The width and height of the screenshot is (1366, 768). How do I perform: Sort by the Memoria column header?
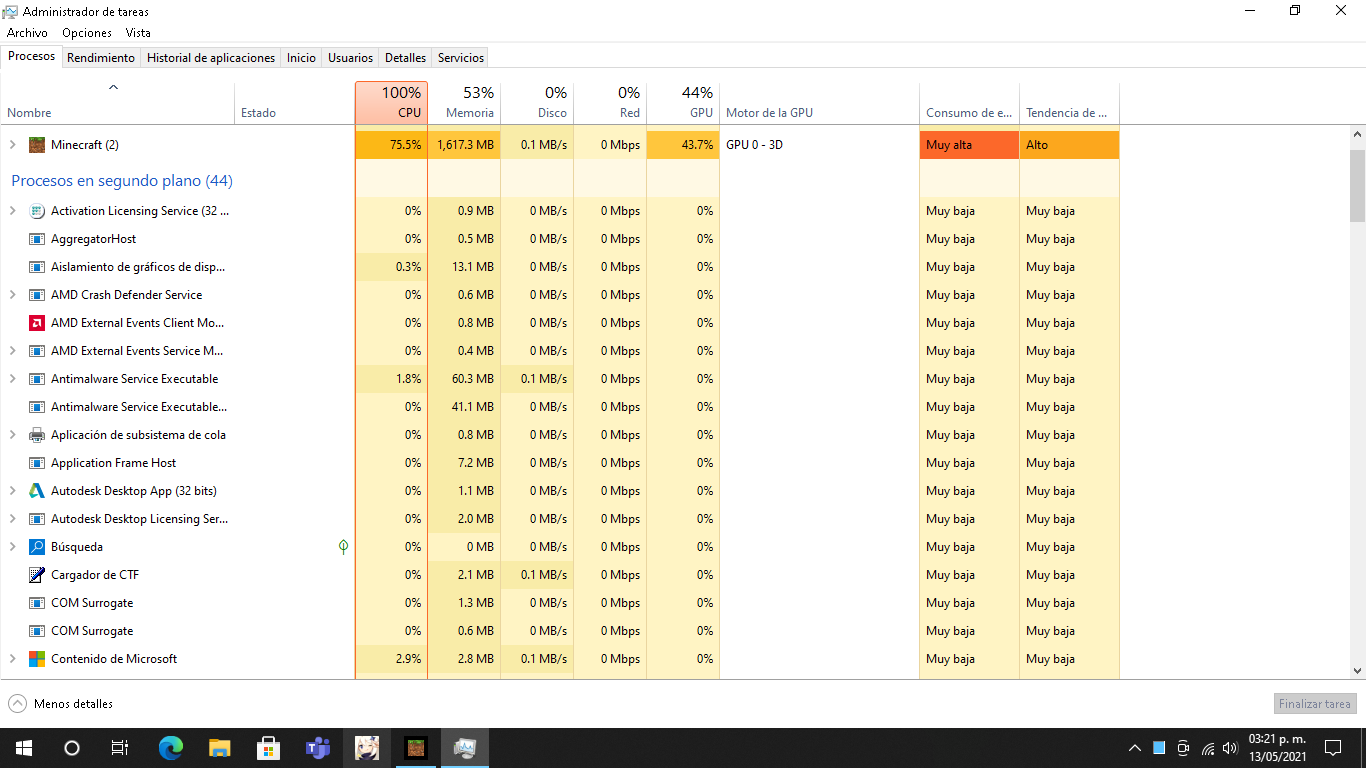464,103
